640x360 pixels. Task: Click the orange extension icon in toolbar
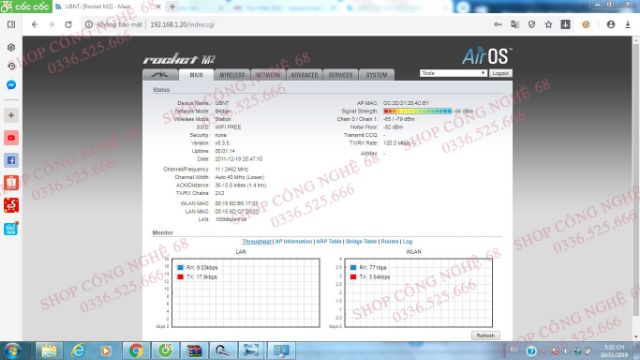point(586,24)
